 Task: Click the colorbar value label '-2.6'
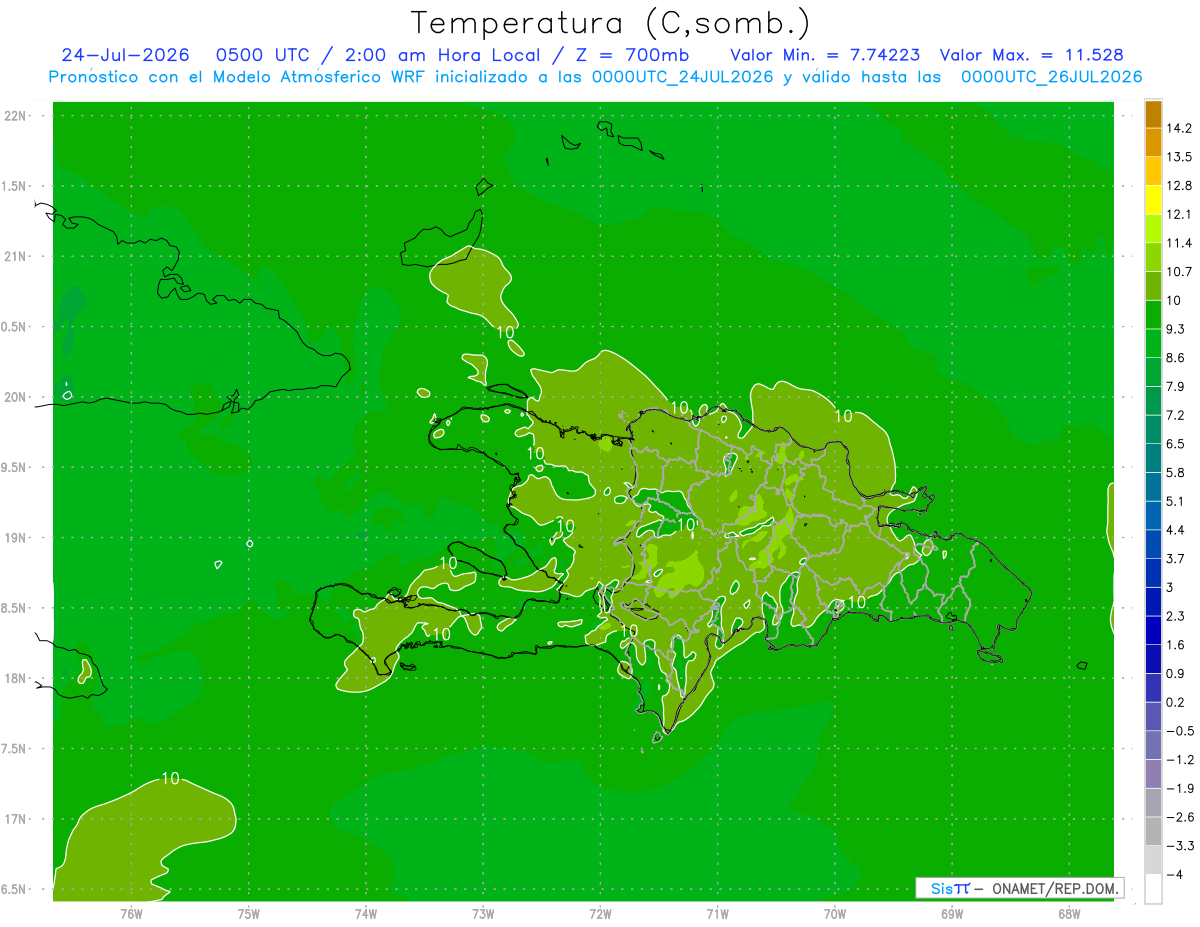(1180, 816)
